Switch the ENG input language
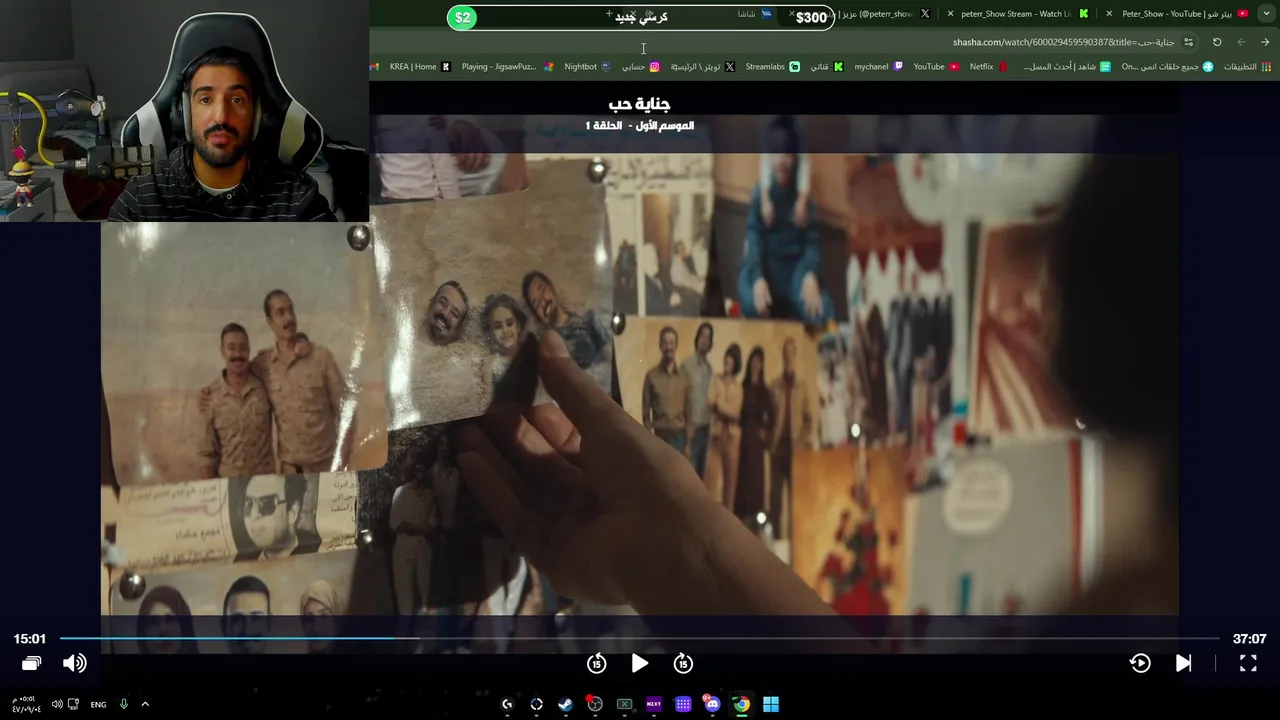Image resolution: width=1280 pixels, height=720 pixels. [x=98, y=704]
